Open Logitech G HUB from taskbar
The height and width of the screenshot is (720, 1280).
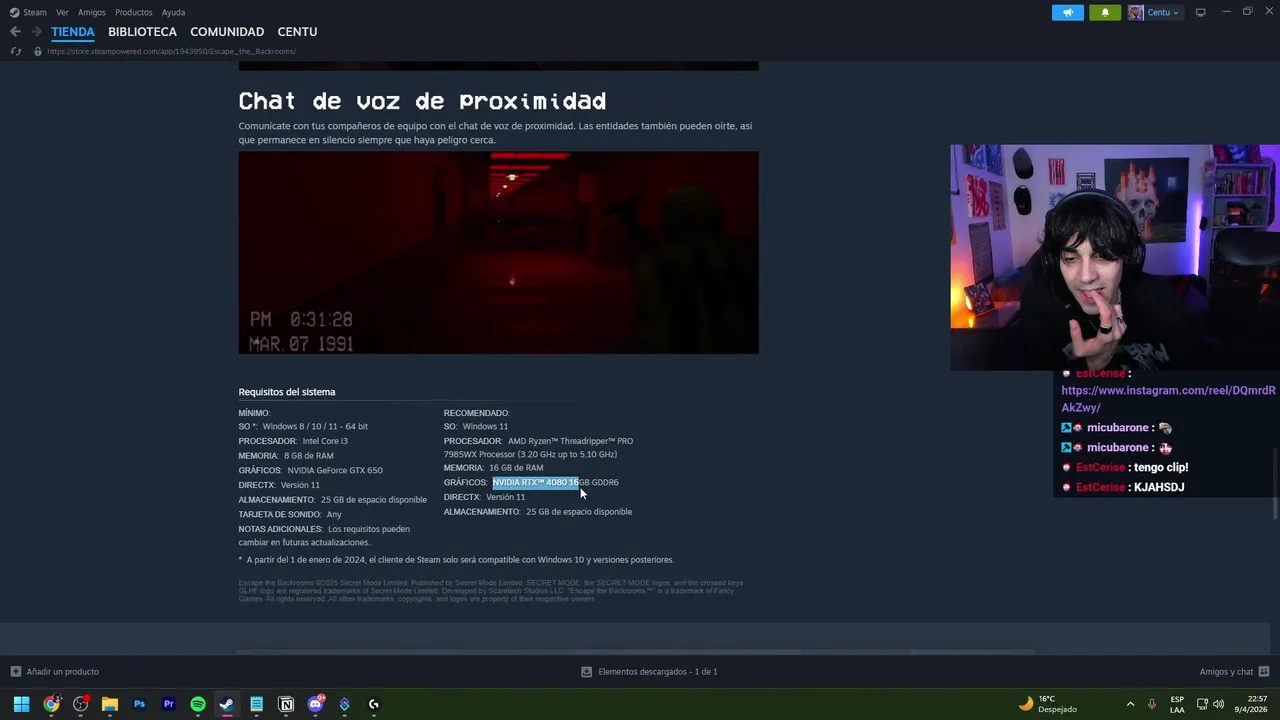click(374, 704)
